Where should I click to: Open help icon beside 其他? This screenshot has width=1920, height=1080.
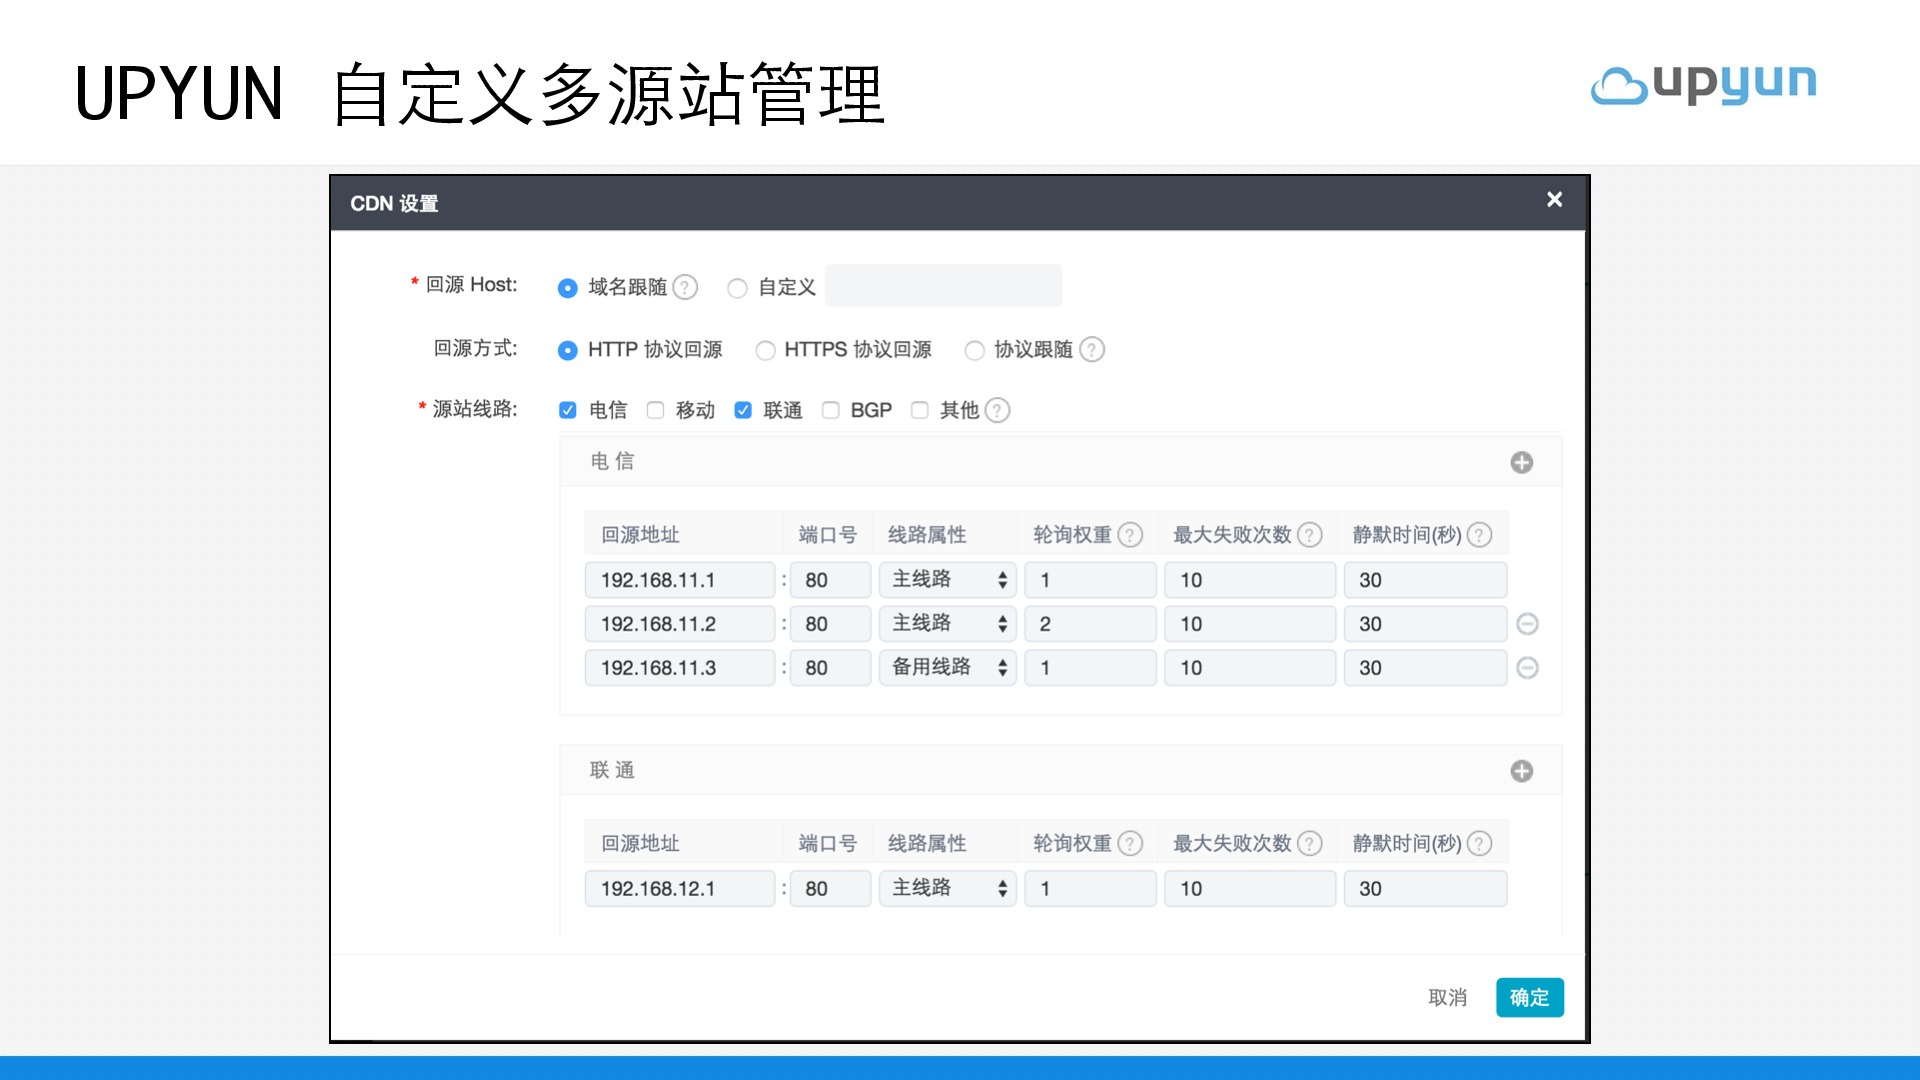[998, 410]
